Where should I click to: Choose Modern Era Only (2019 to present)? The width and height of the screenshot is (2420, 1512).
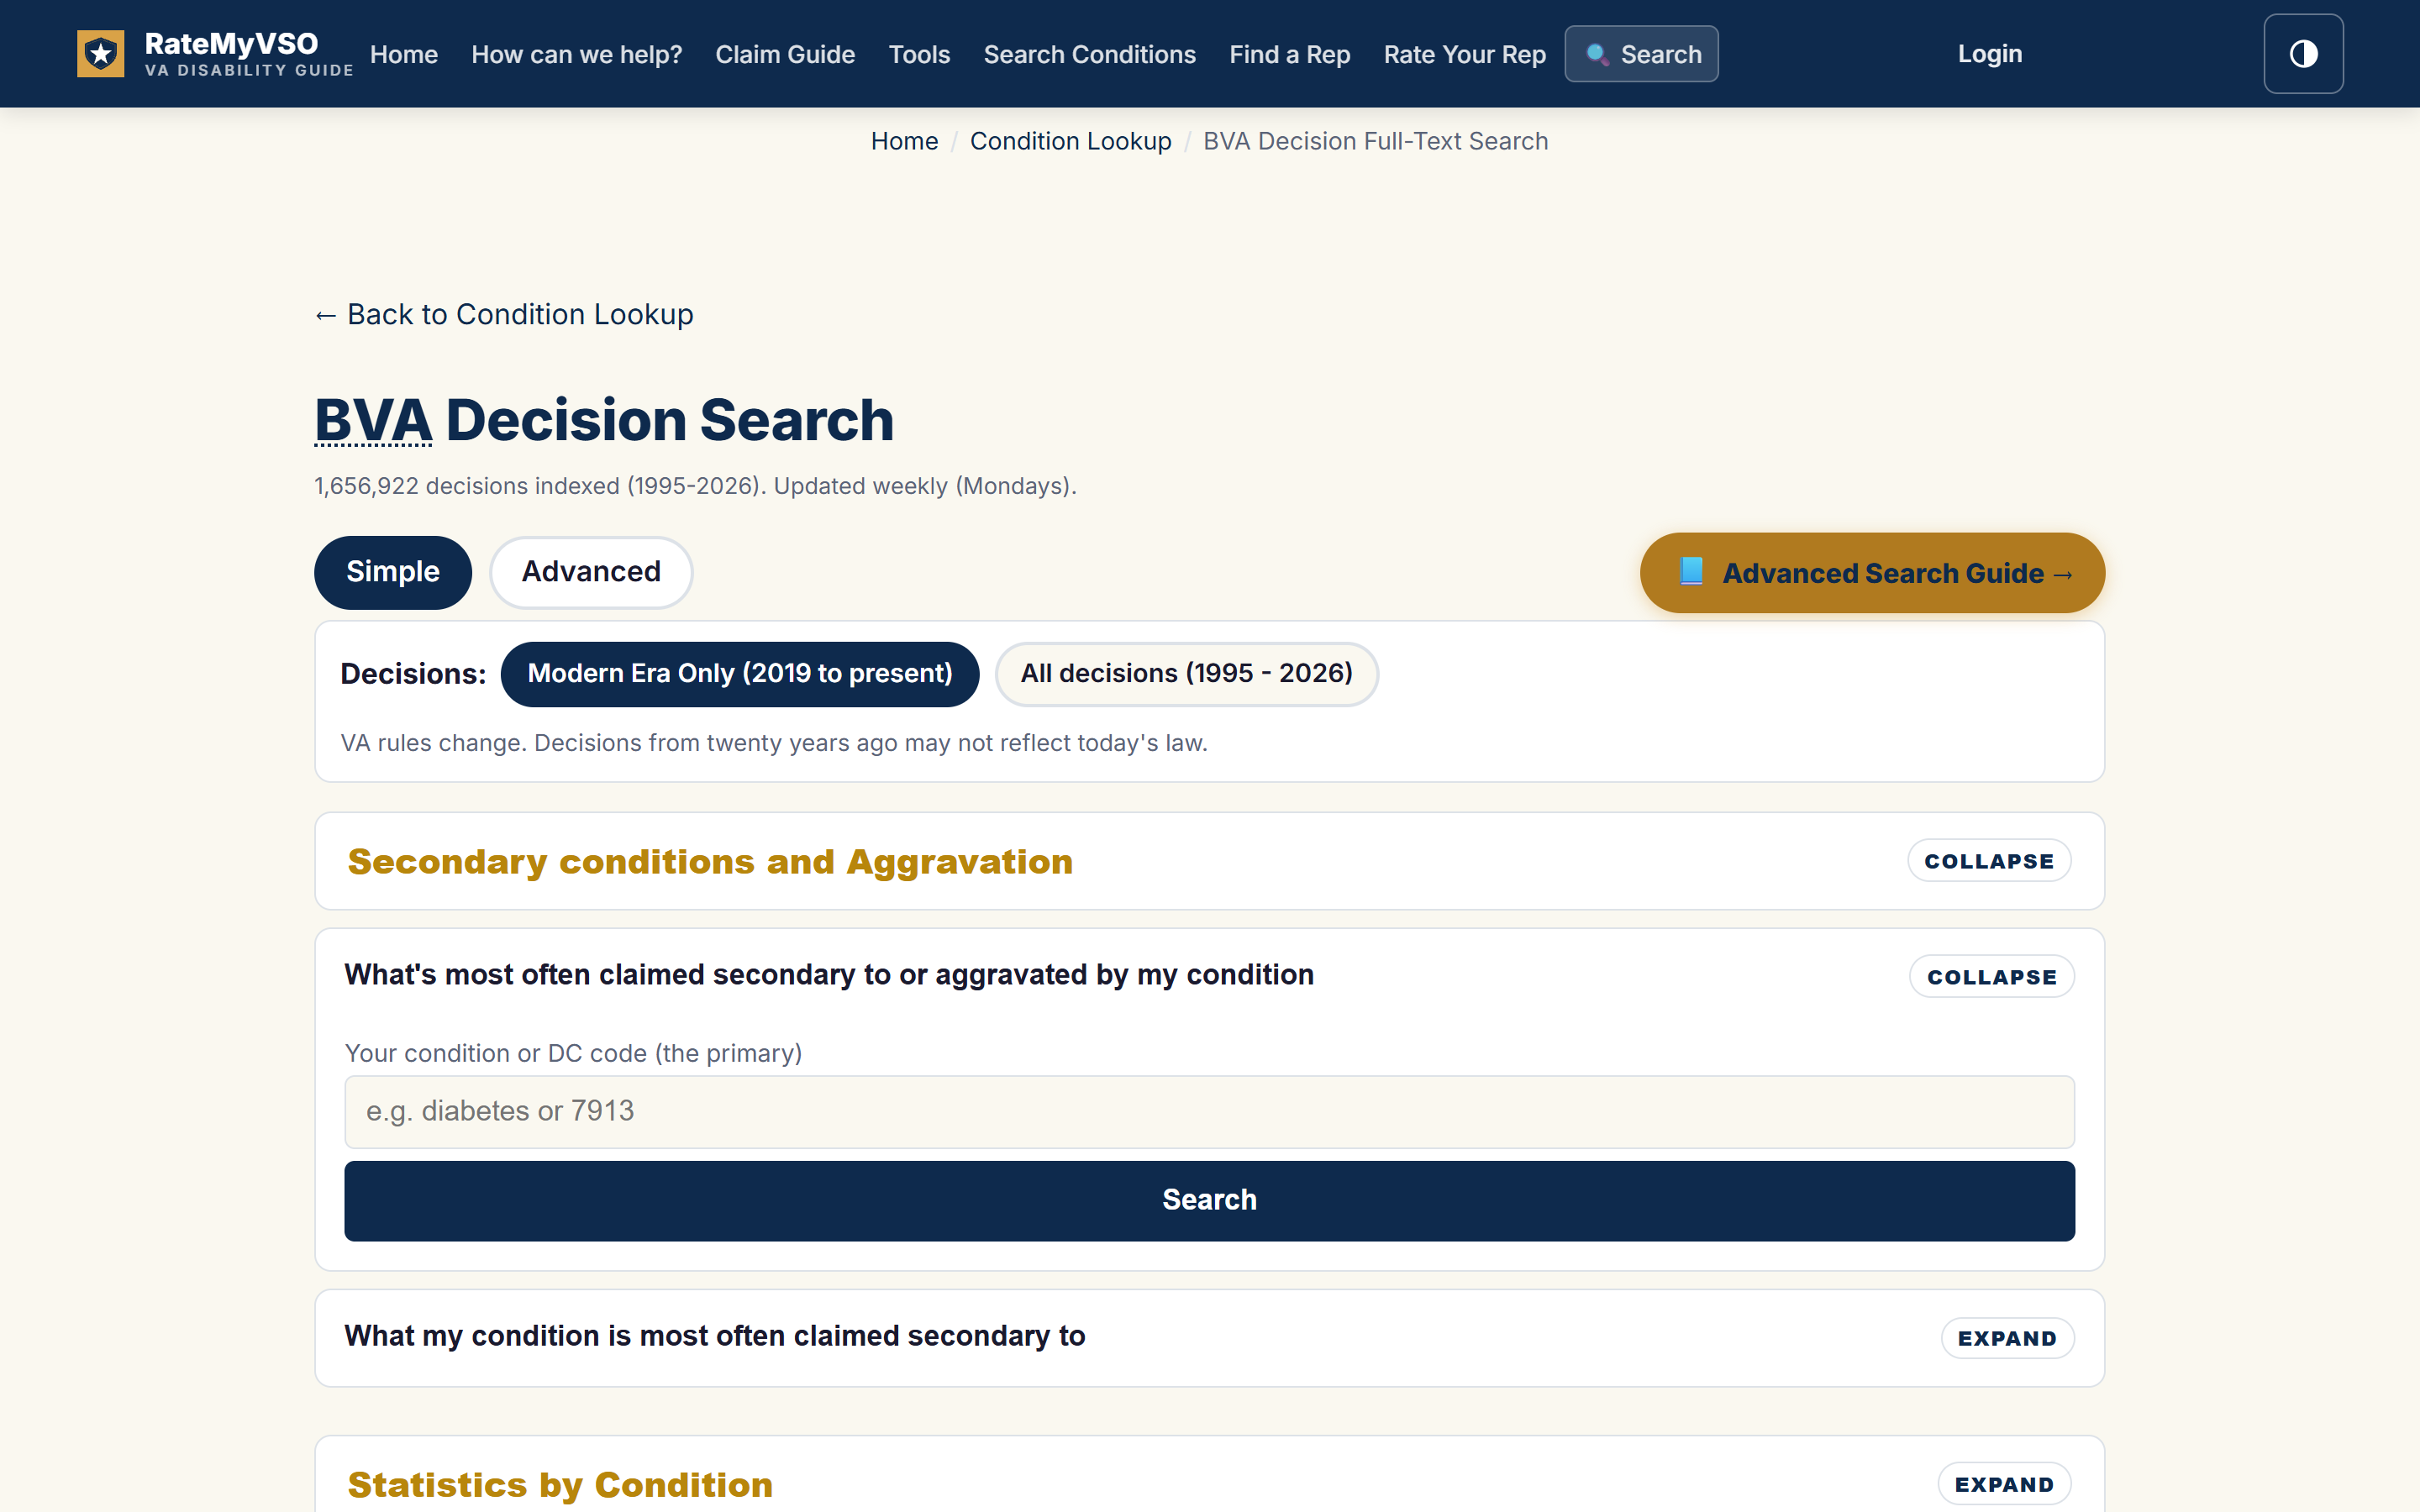740,674
